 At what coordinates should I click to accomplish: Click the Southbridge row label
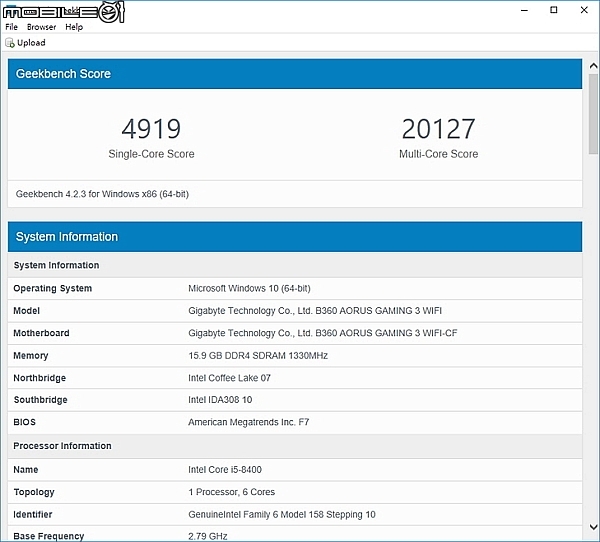coord(41,400)
